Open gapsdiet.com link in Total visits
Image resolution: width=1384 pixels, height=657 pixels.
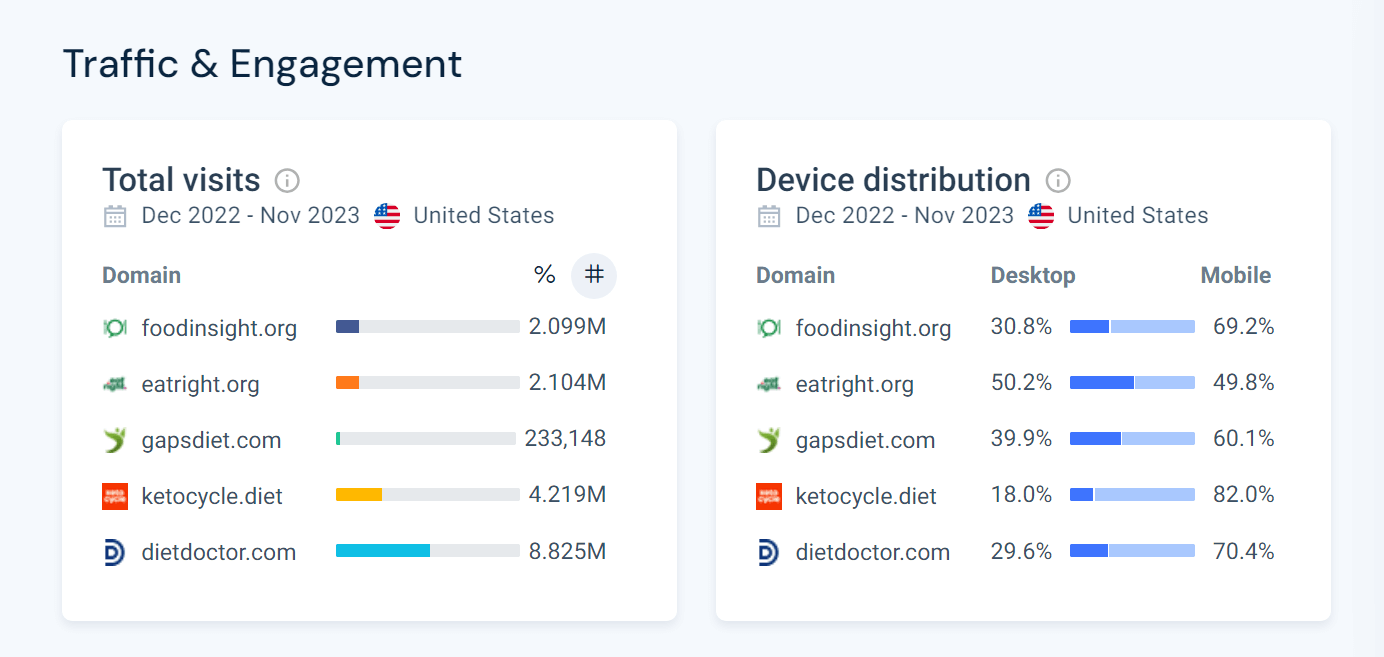point(211,440)
